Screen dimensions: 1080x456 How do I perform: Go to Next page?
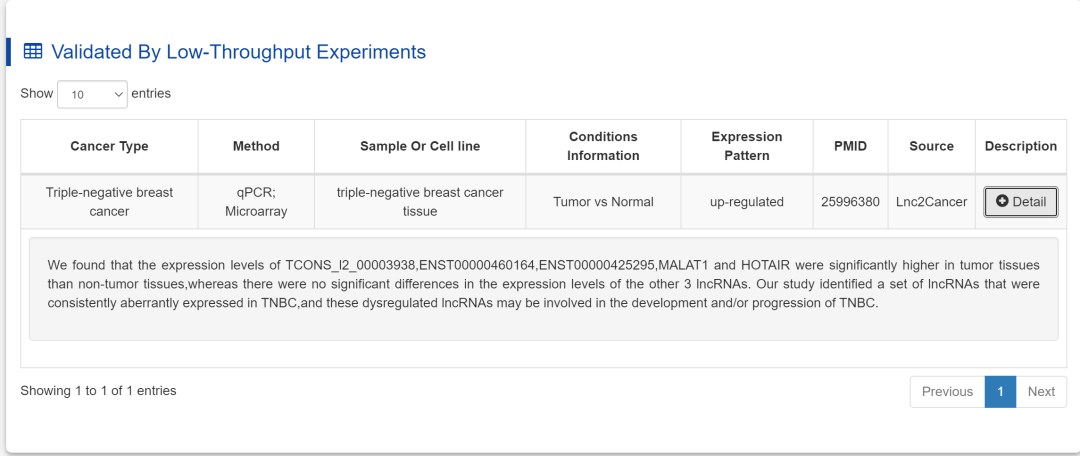pyautogui.click(x=1041, y=391)
